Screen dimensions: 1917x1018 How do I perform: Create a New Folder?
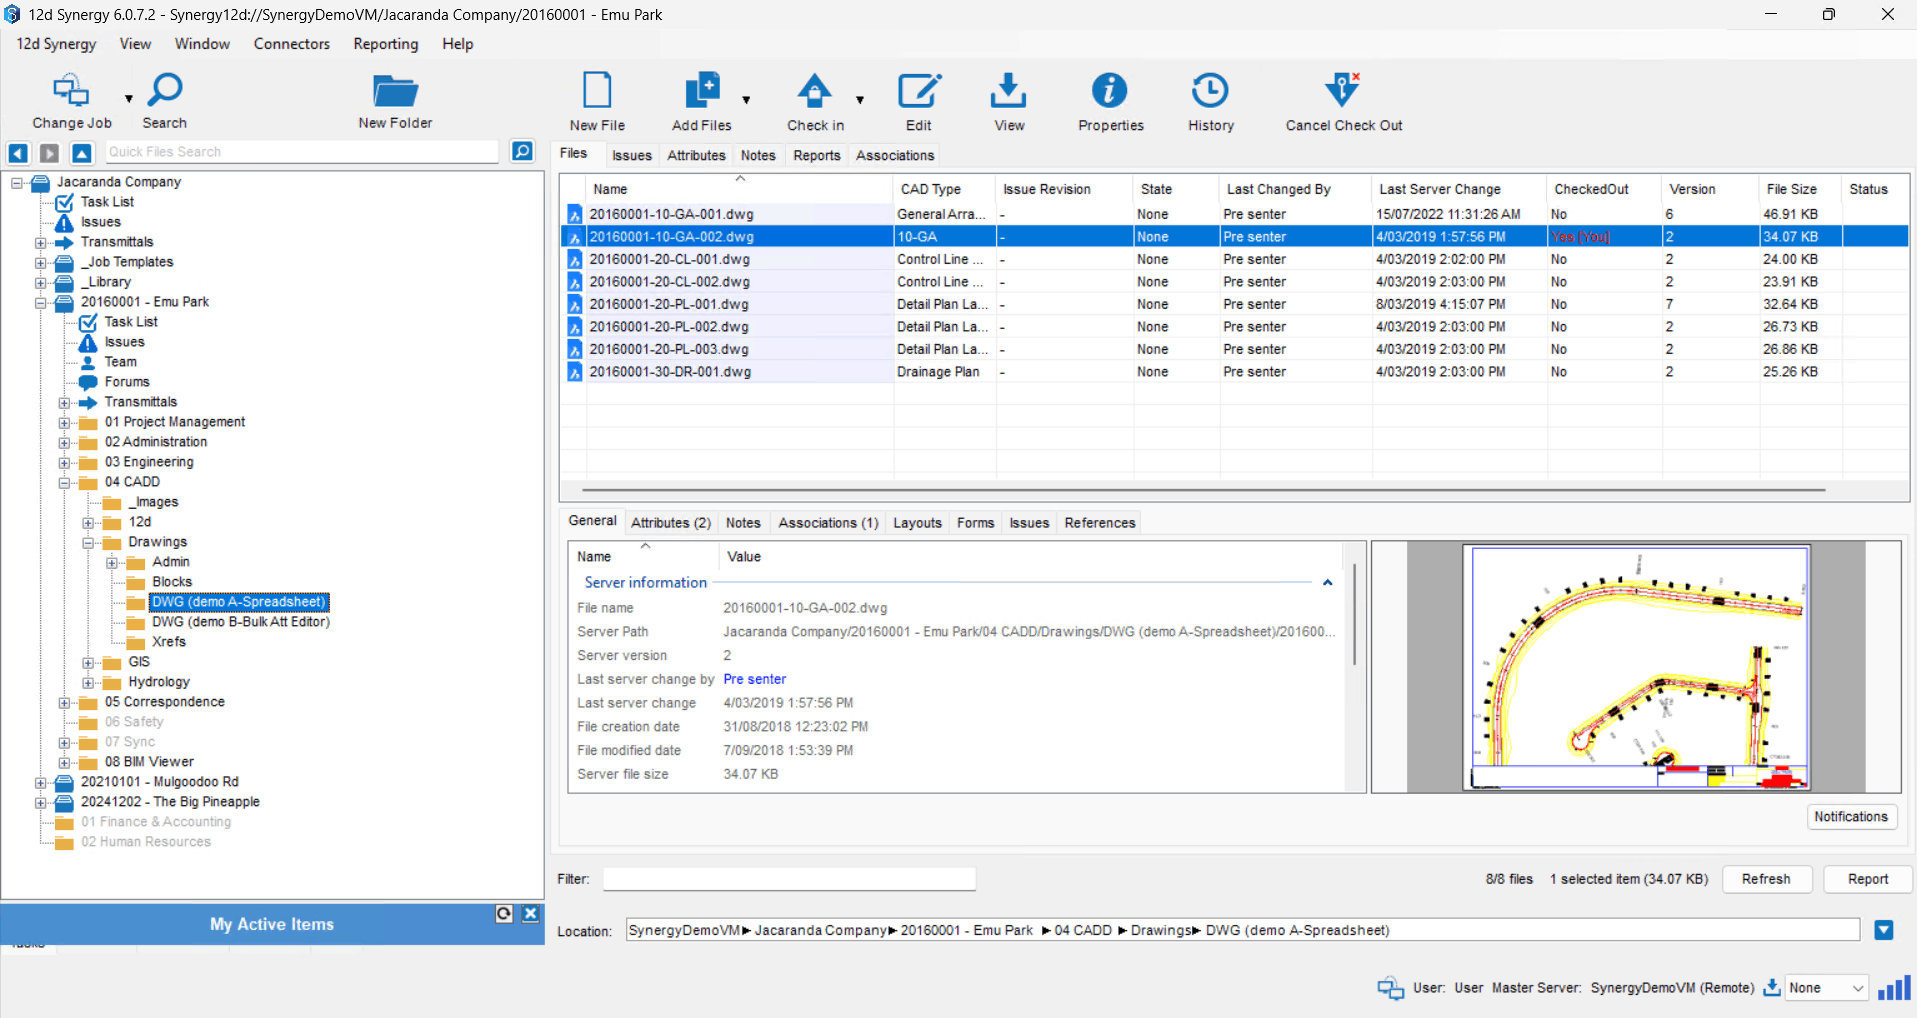[x=395, y=101]
